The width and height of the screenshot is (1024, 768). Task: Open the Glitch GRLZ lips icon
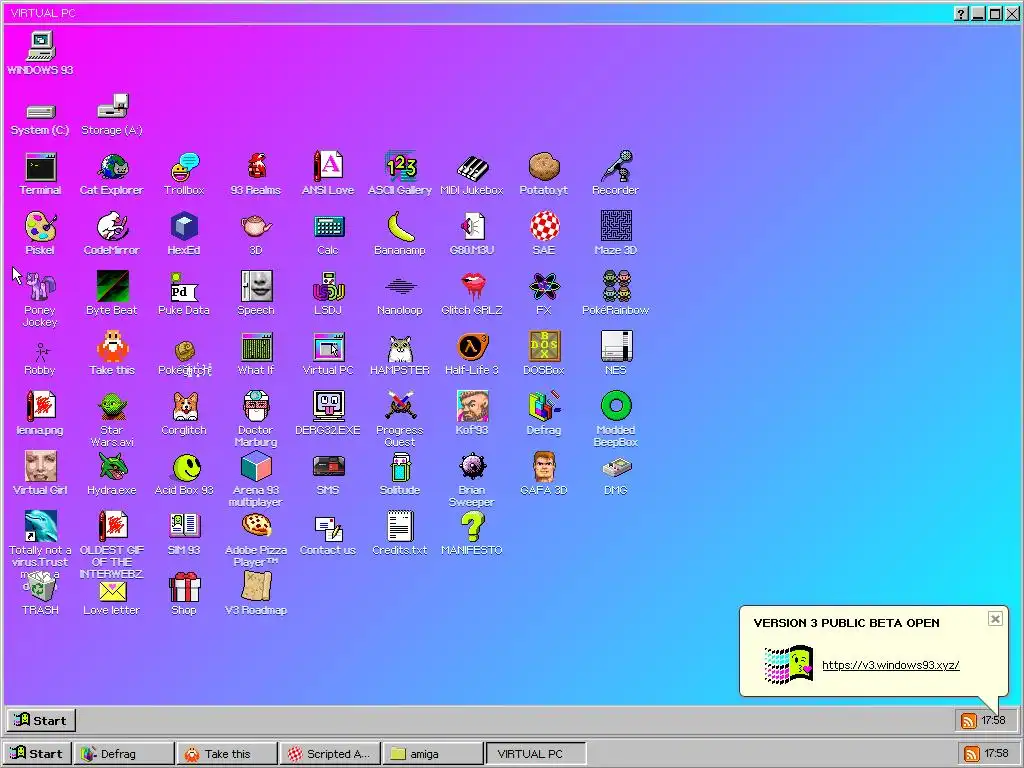point(472,293)
